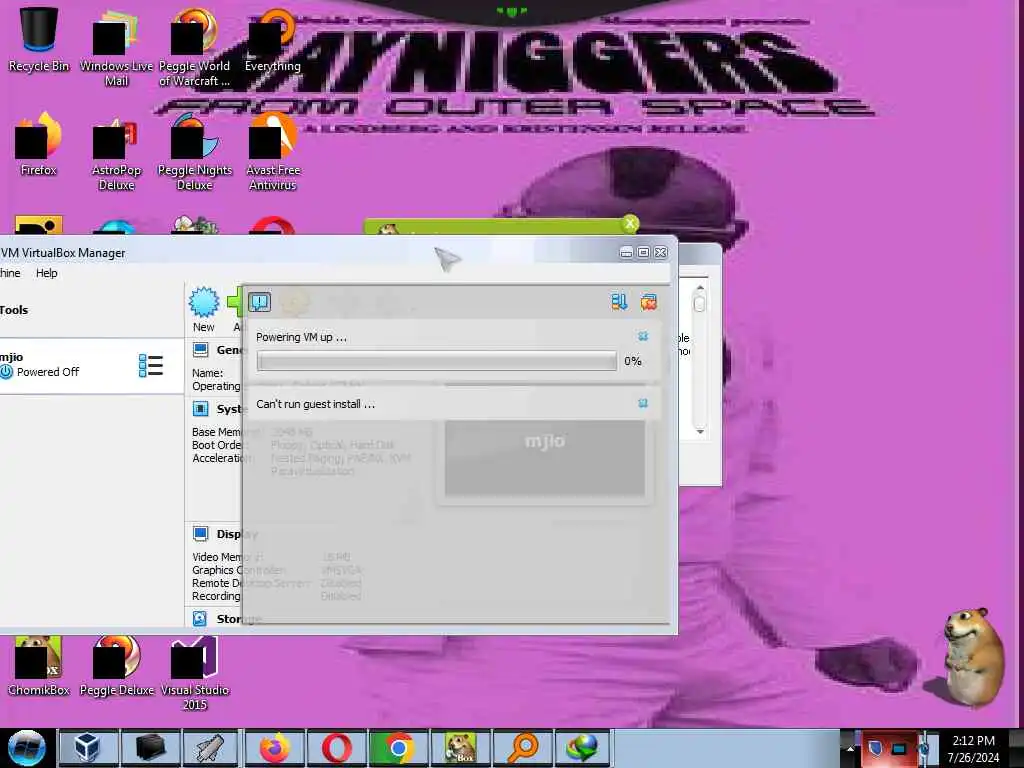1024x768 pixels.
Task: Select Tools in the VirtualBox sidebar
Action: [x=14, y=310]
